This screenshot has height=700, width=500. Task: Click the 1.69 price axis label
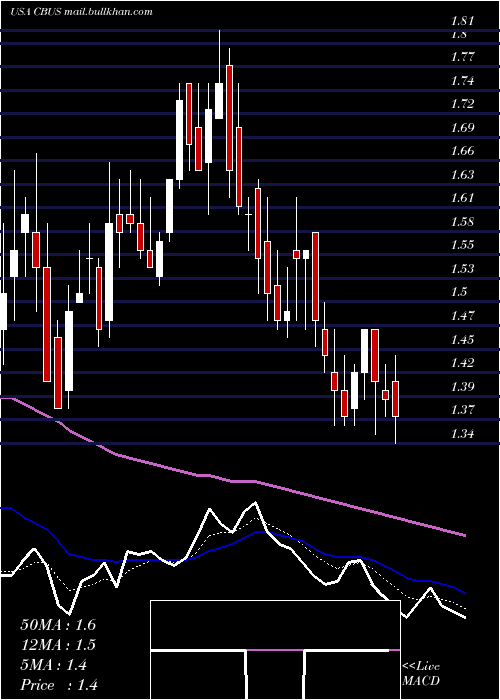point(462,128)
